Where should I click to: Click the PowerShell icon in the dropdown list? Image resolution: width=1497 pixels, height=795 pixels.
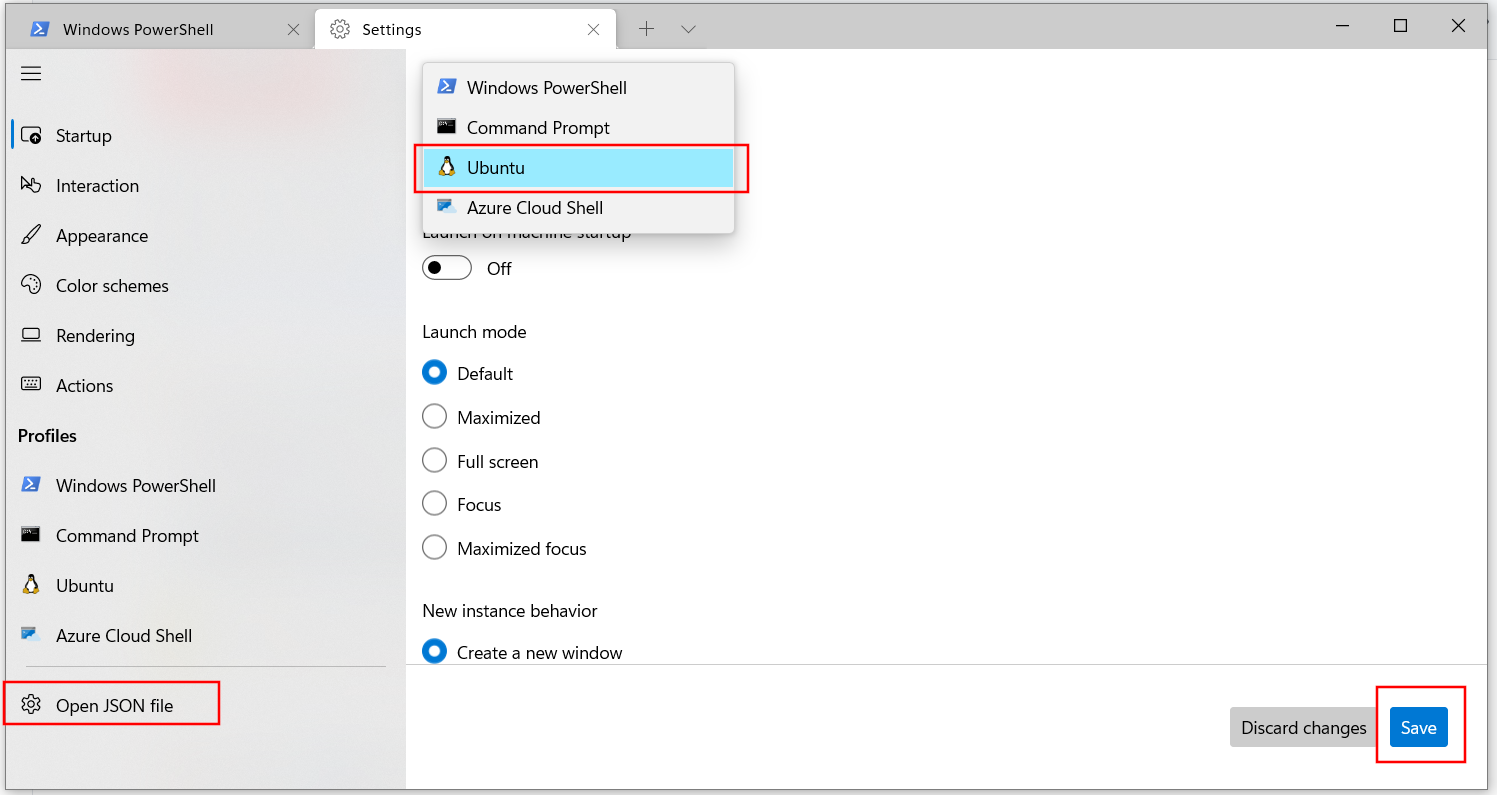pos(447,87)
